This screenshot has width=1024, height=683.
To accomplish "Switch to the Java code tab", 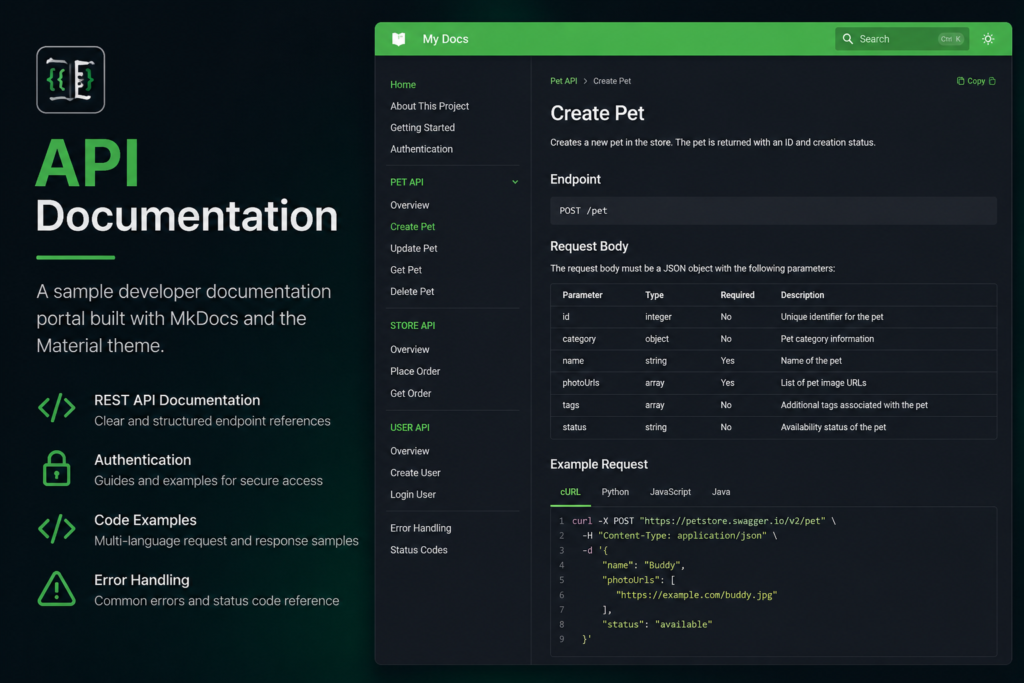I will click(721, 492).
